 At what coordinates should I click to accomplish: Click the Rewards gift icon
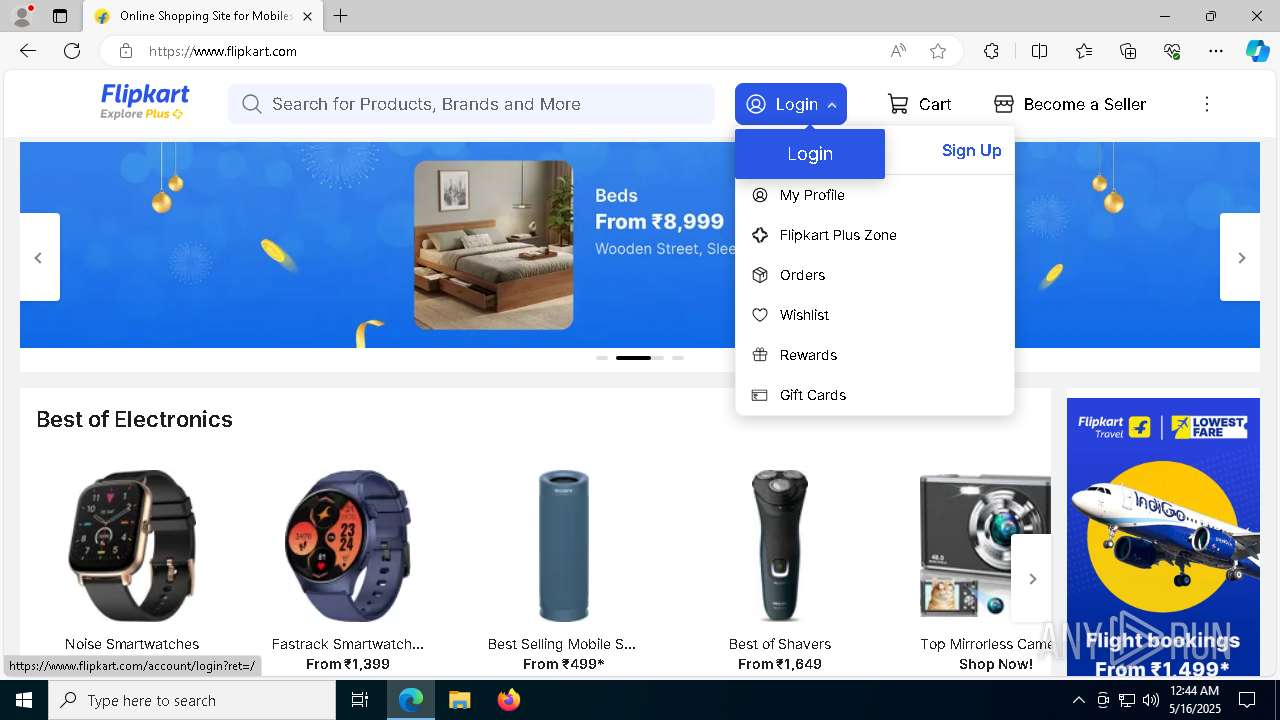pos(760,355)
